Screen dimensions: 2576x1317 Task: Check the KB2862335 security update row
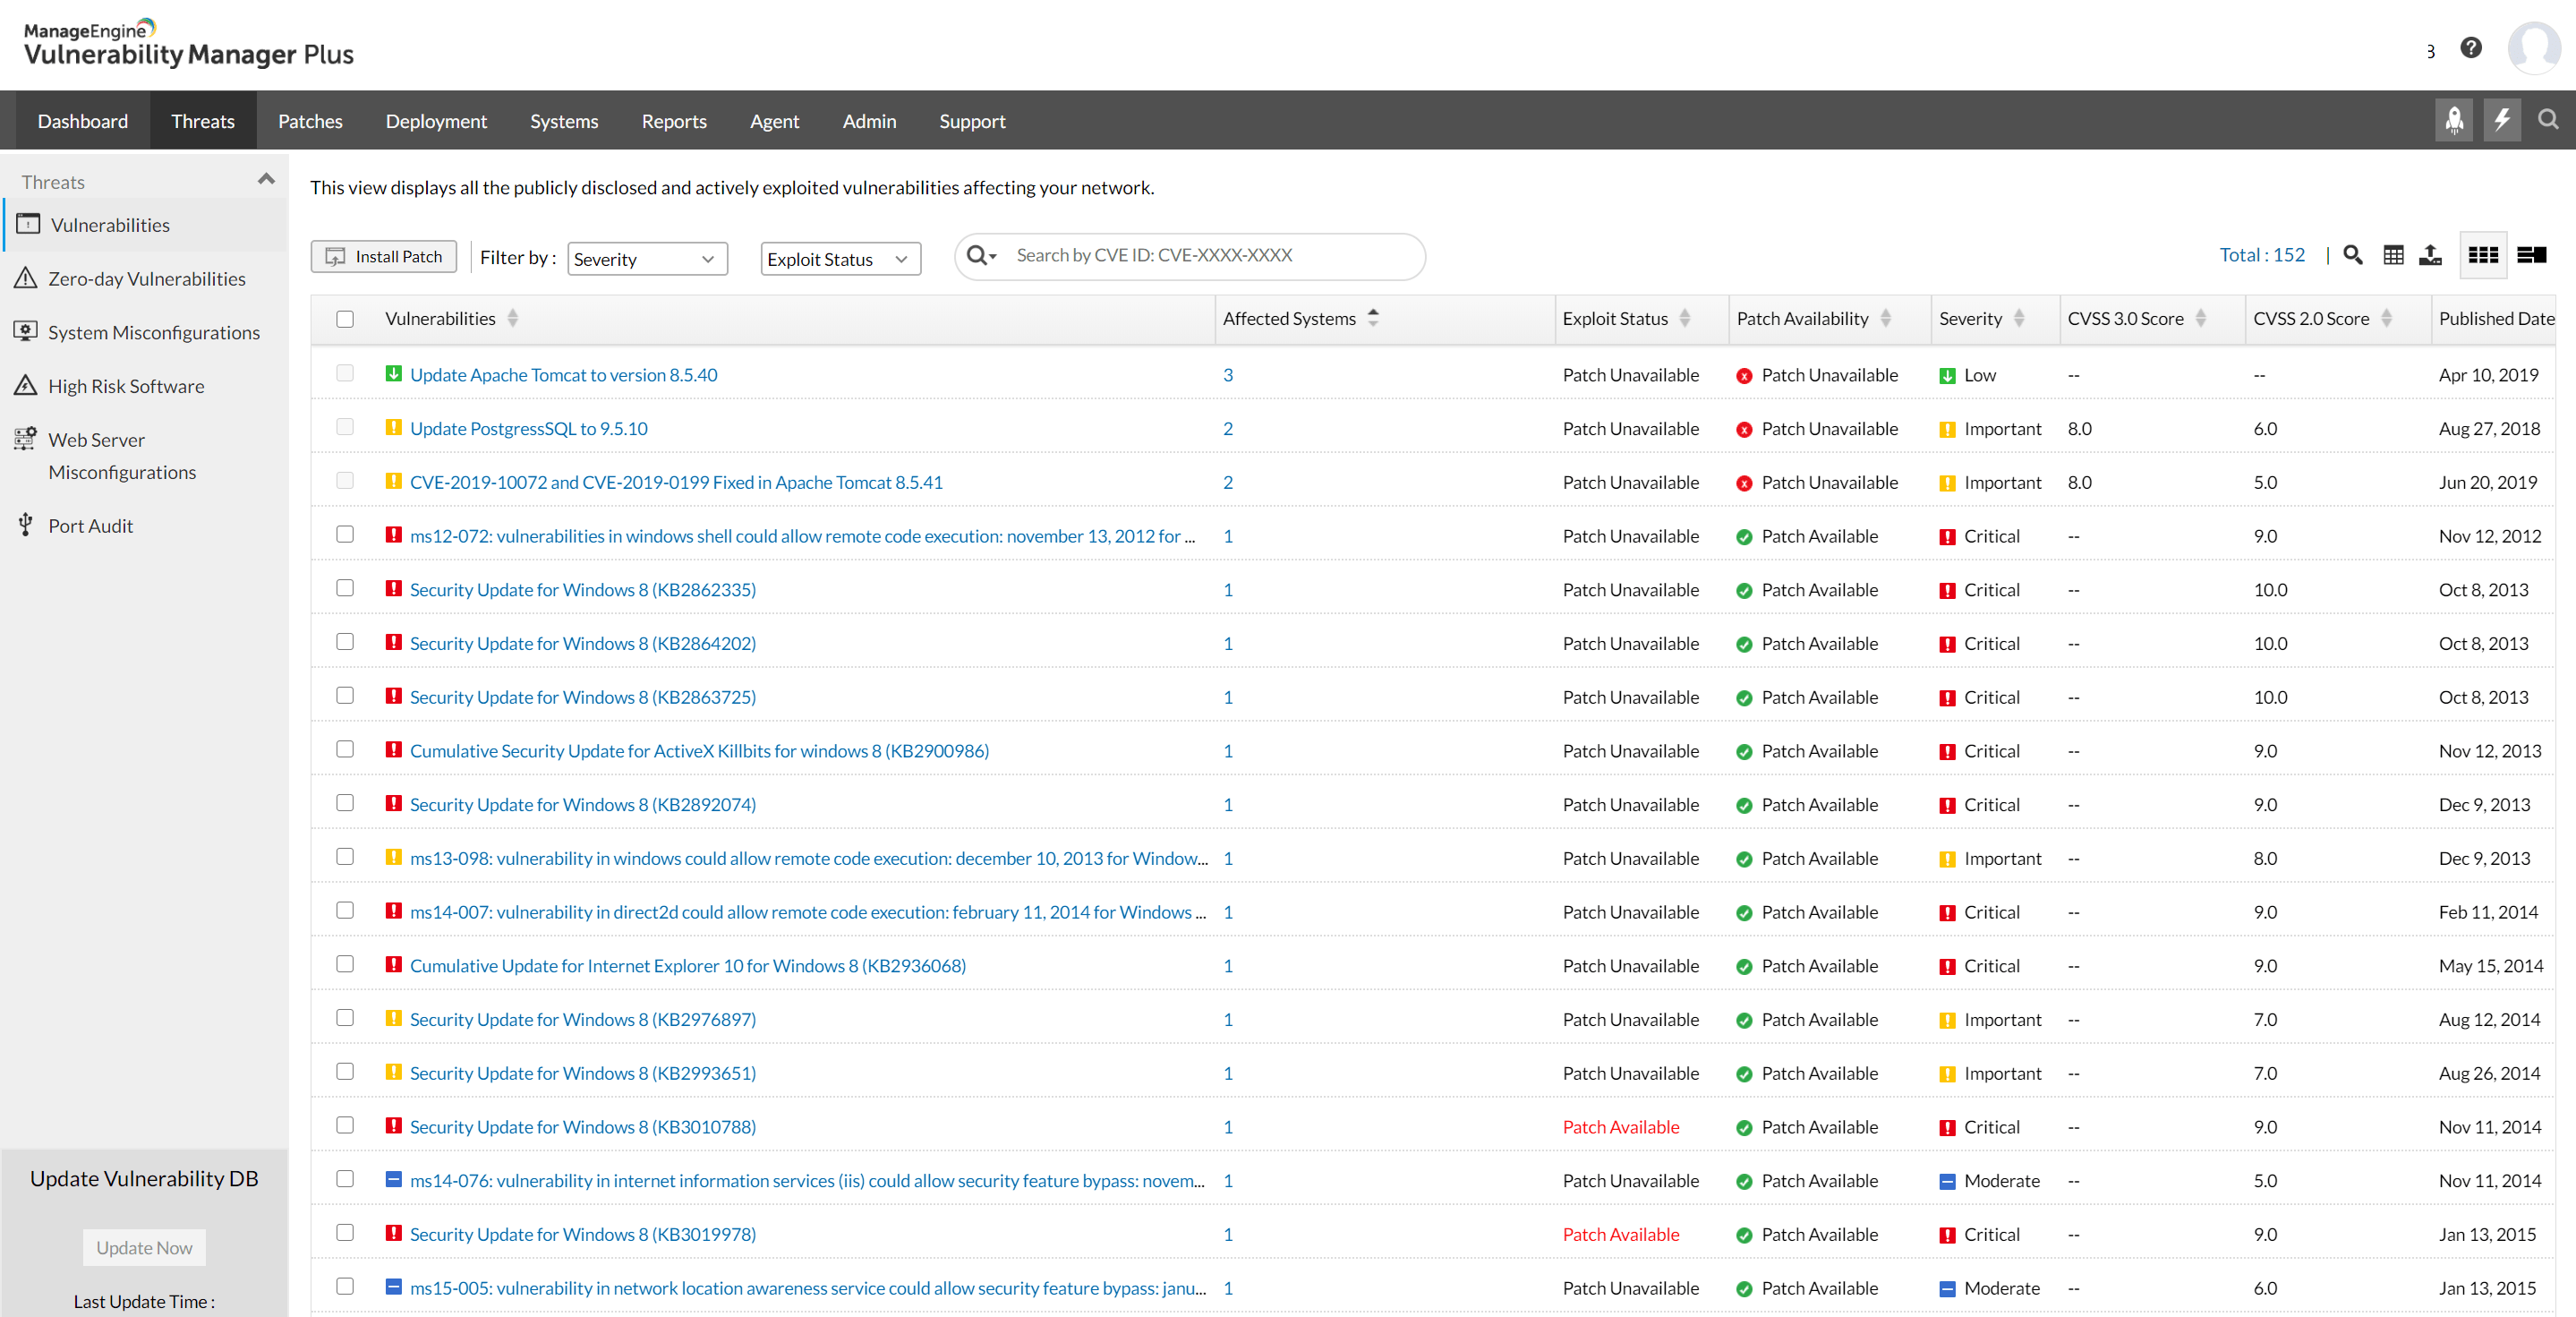point(345,588)
